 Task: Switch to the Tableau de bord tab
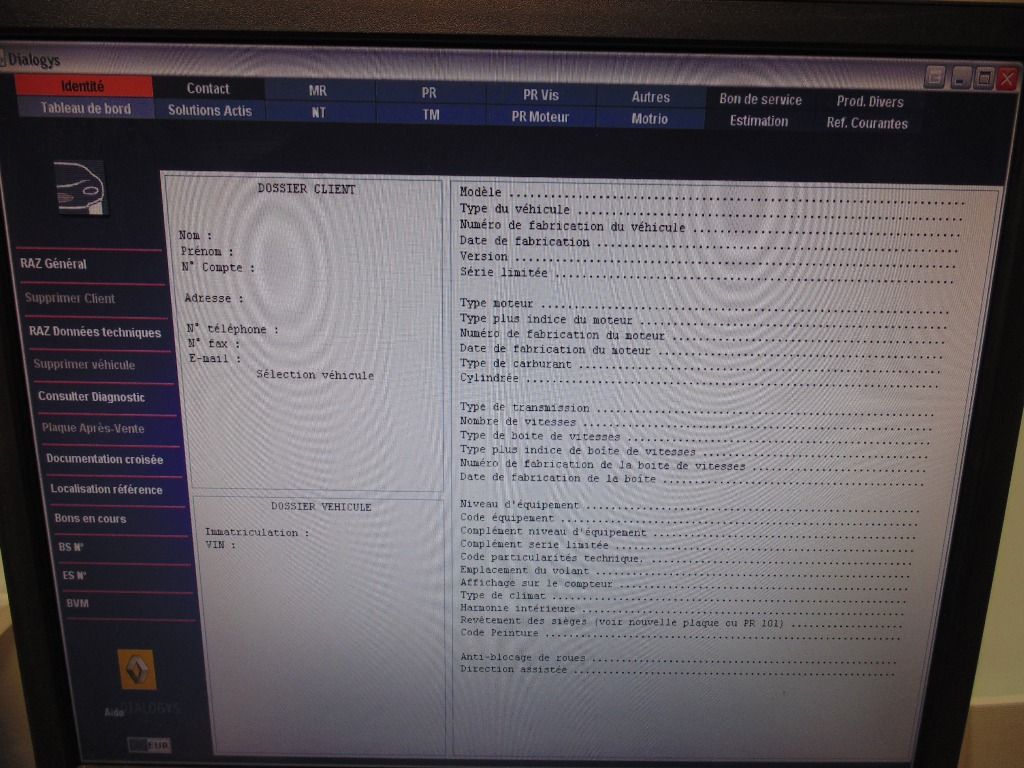point(86,108)
